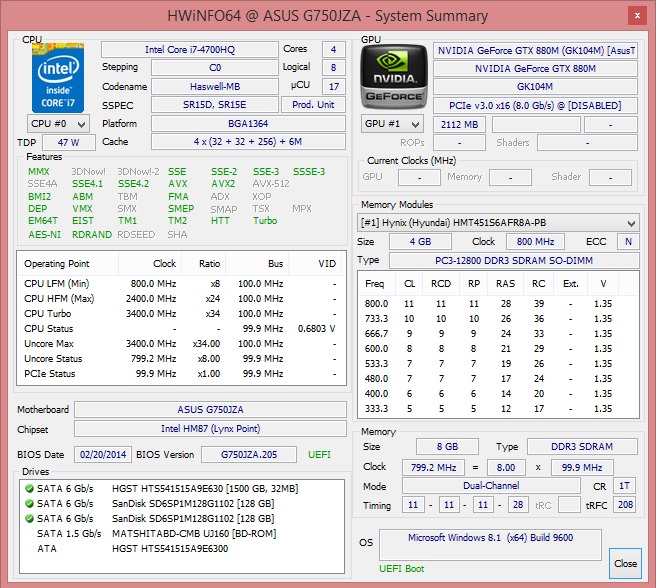This screenshot has width=656, height=588.
Task: Click the Turbo feature label
Action: tap(265, 221)
